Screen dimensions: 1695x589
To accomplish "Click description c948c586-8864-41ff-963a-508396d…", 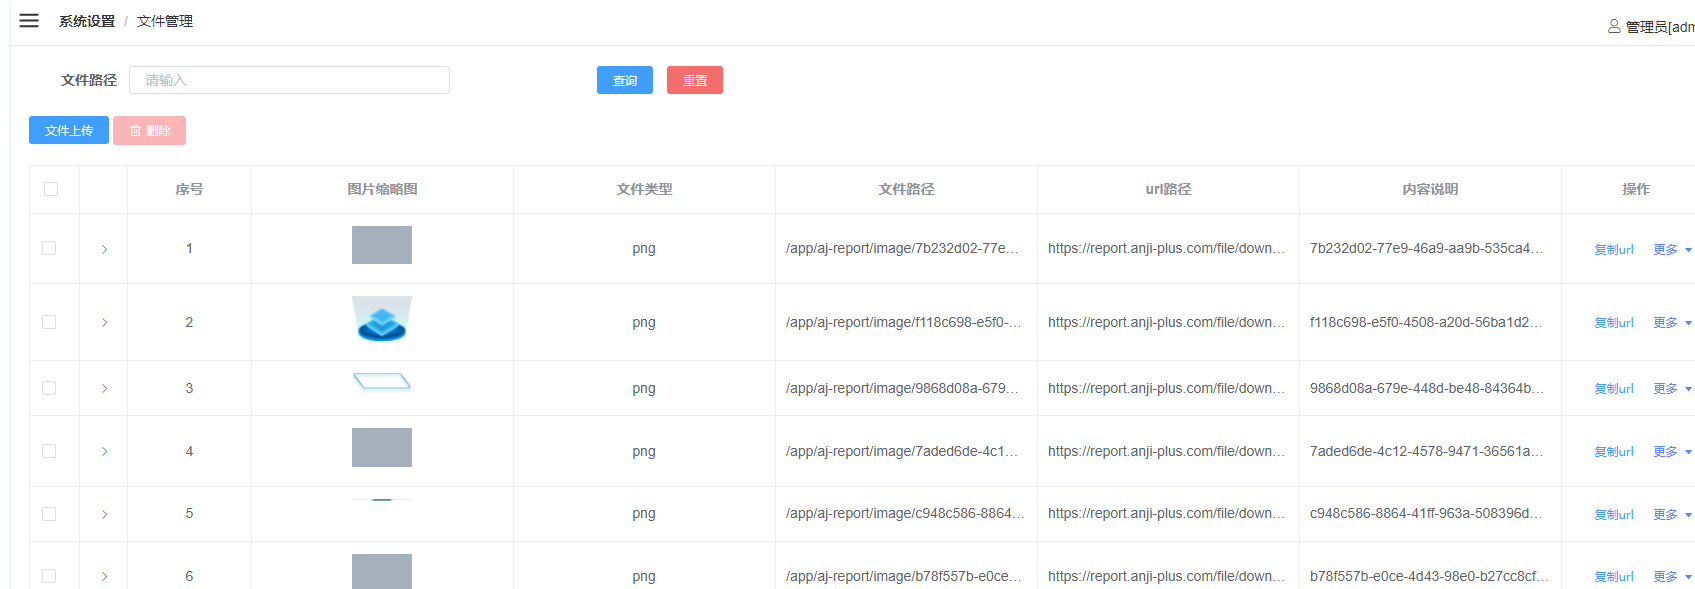I will pos(1427,513).
